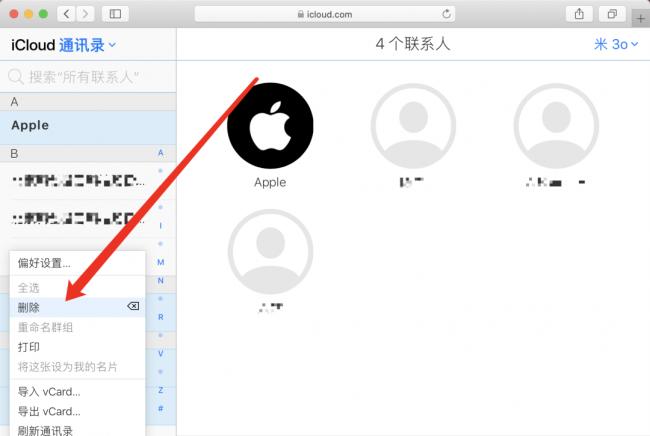Image resolution: width=650 pixels, height=436 pixels.
Task: Choose 打印 from the menu
Action: pos(78,347)
